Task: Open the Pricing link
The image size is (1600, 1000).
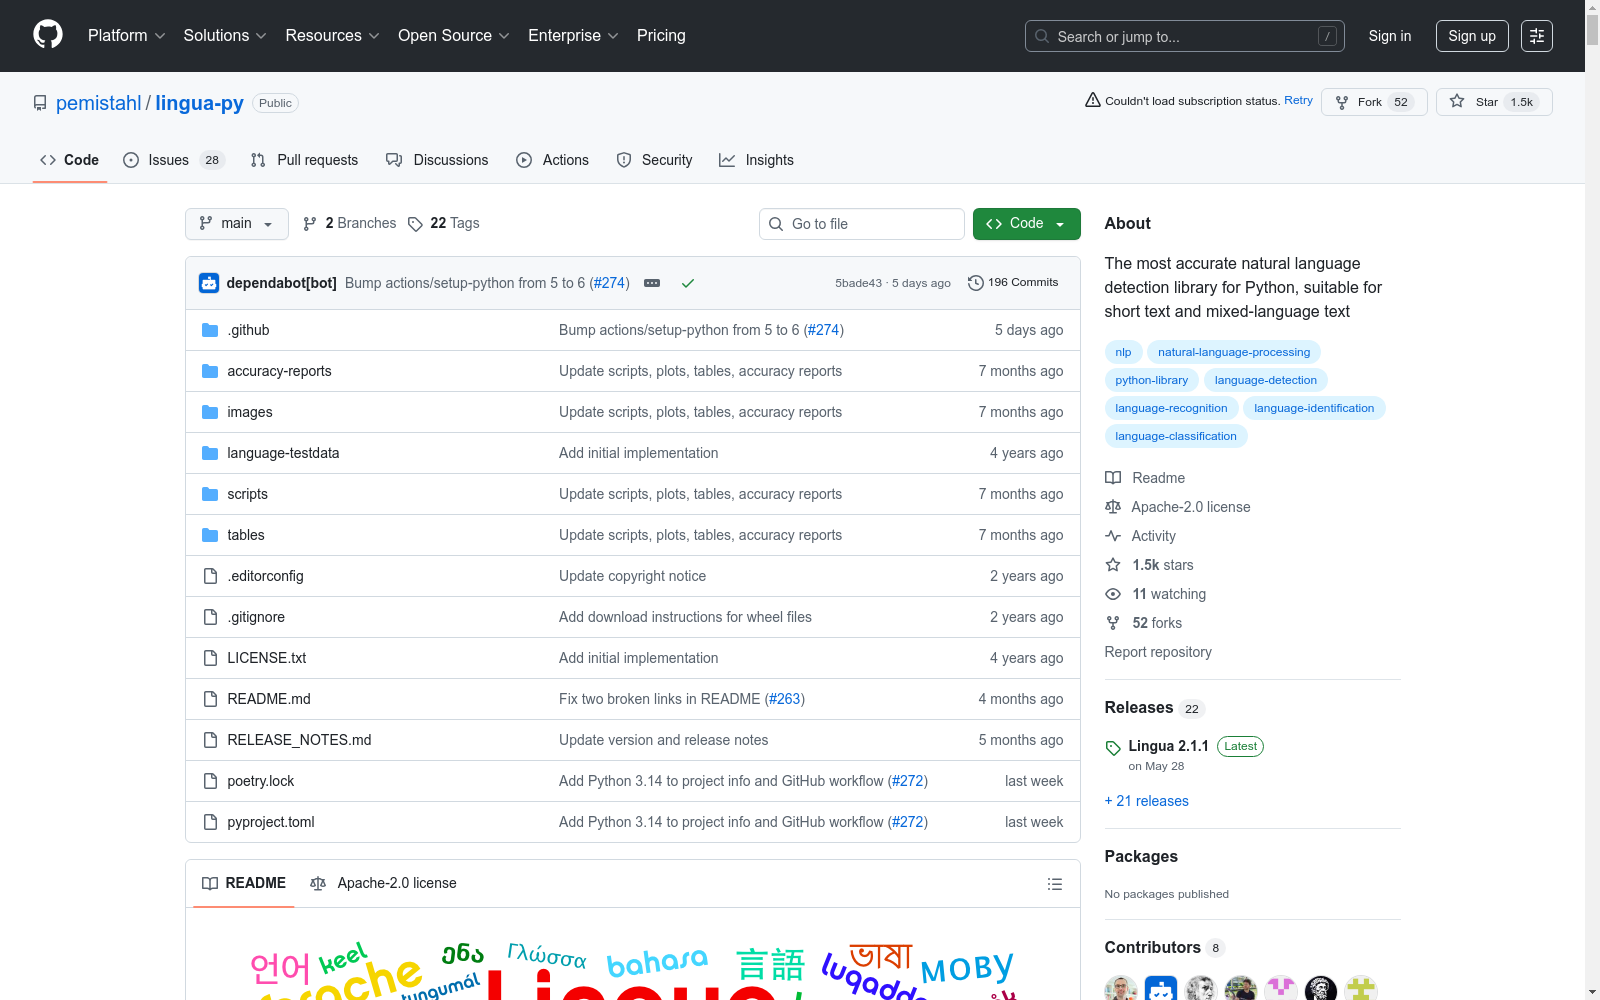Action: tap(661, 36)
